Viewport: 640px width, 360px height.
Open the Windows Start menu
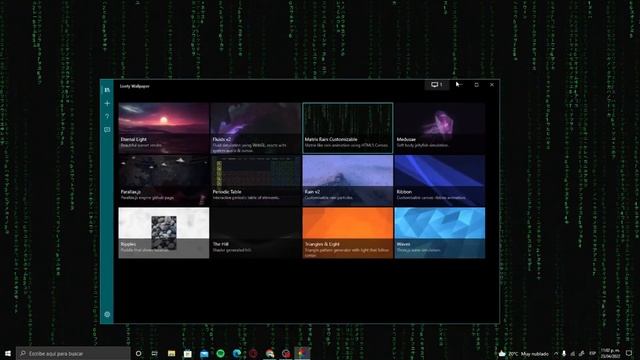tap(8, 353)
